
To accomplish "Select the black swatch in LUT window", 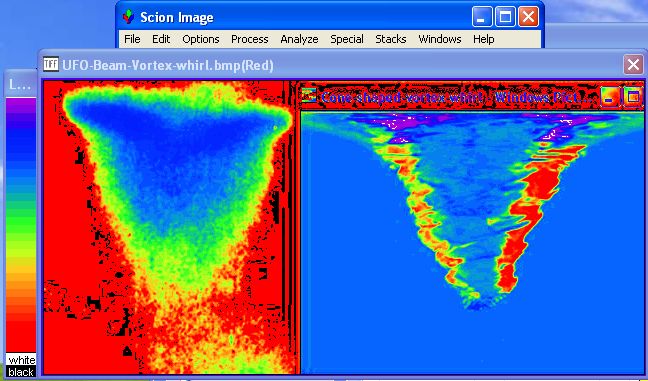I will click(x=21, y=371).
